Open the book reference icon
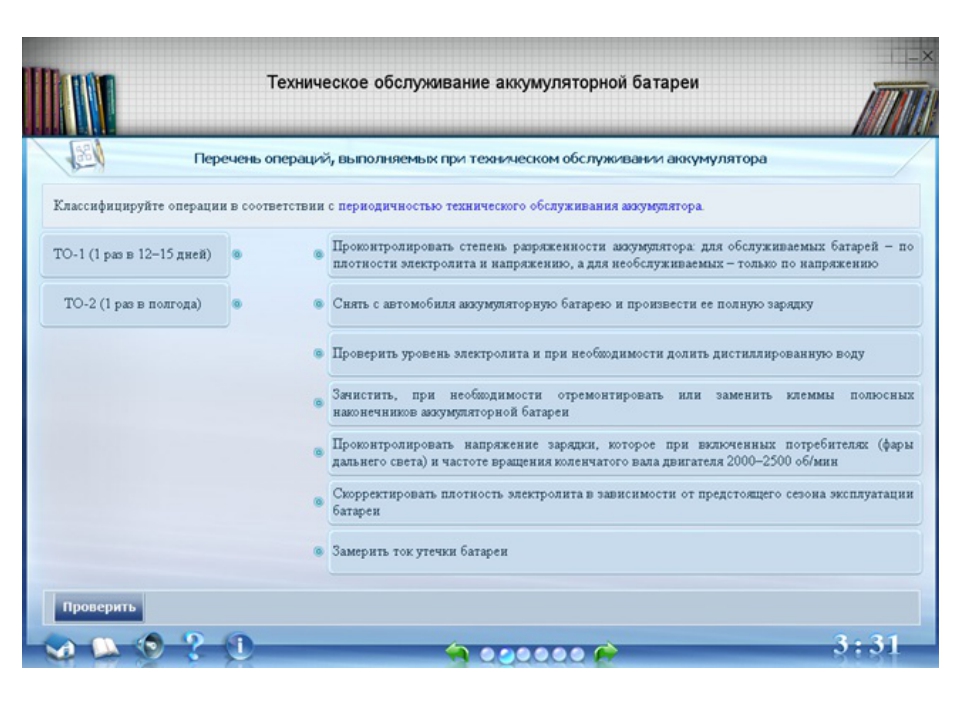The height and width of the screenshot is (720, 960). pos(107,648)
